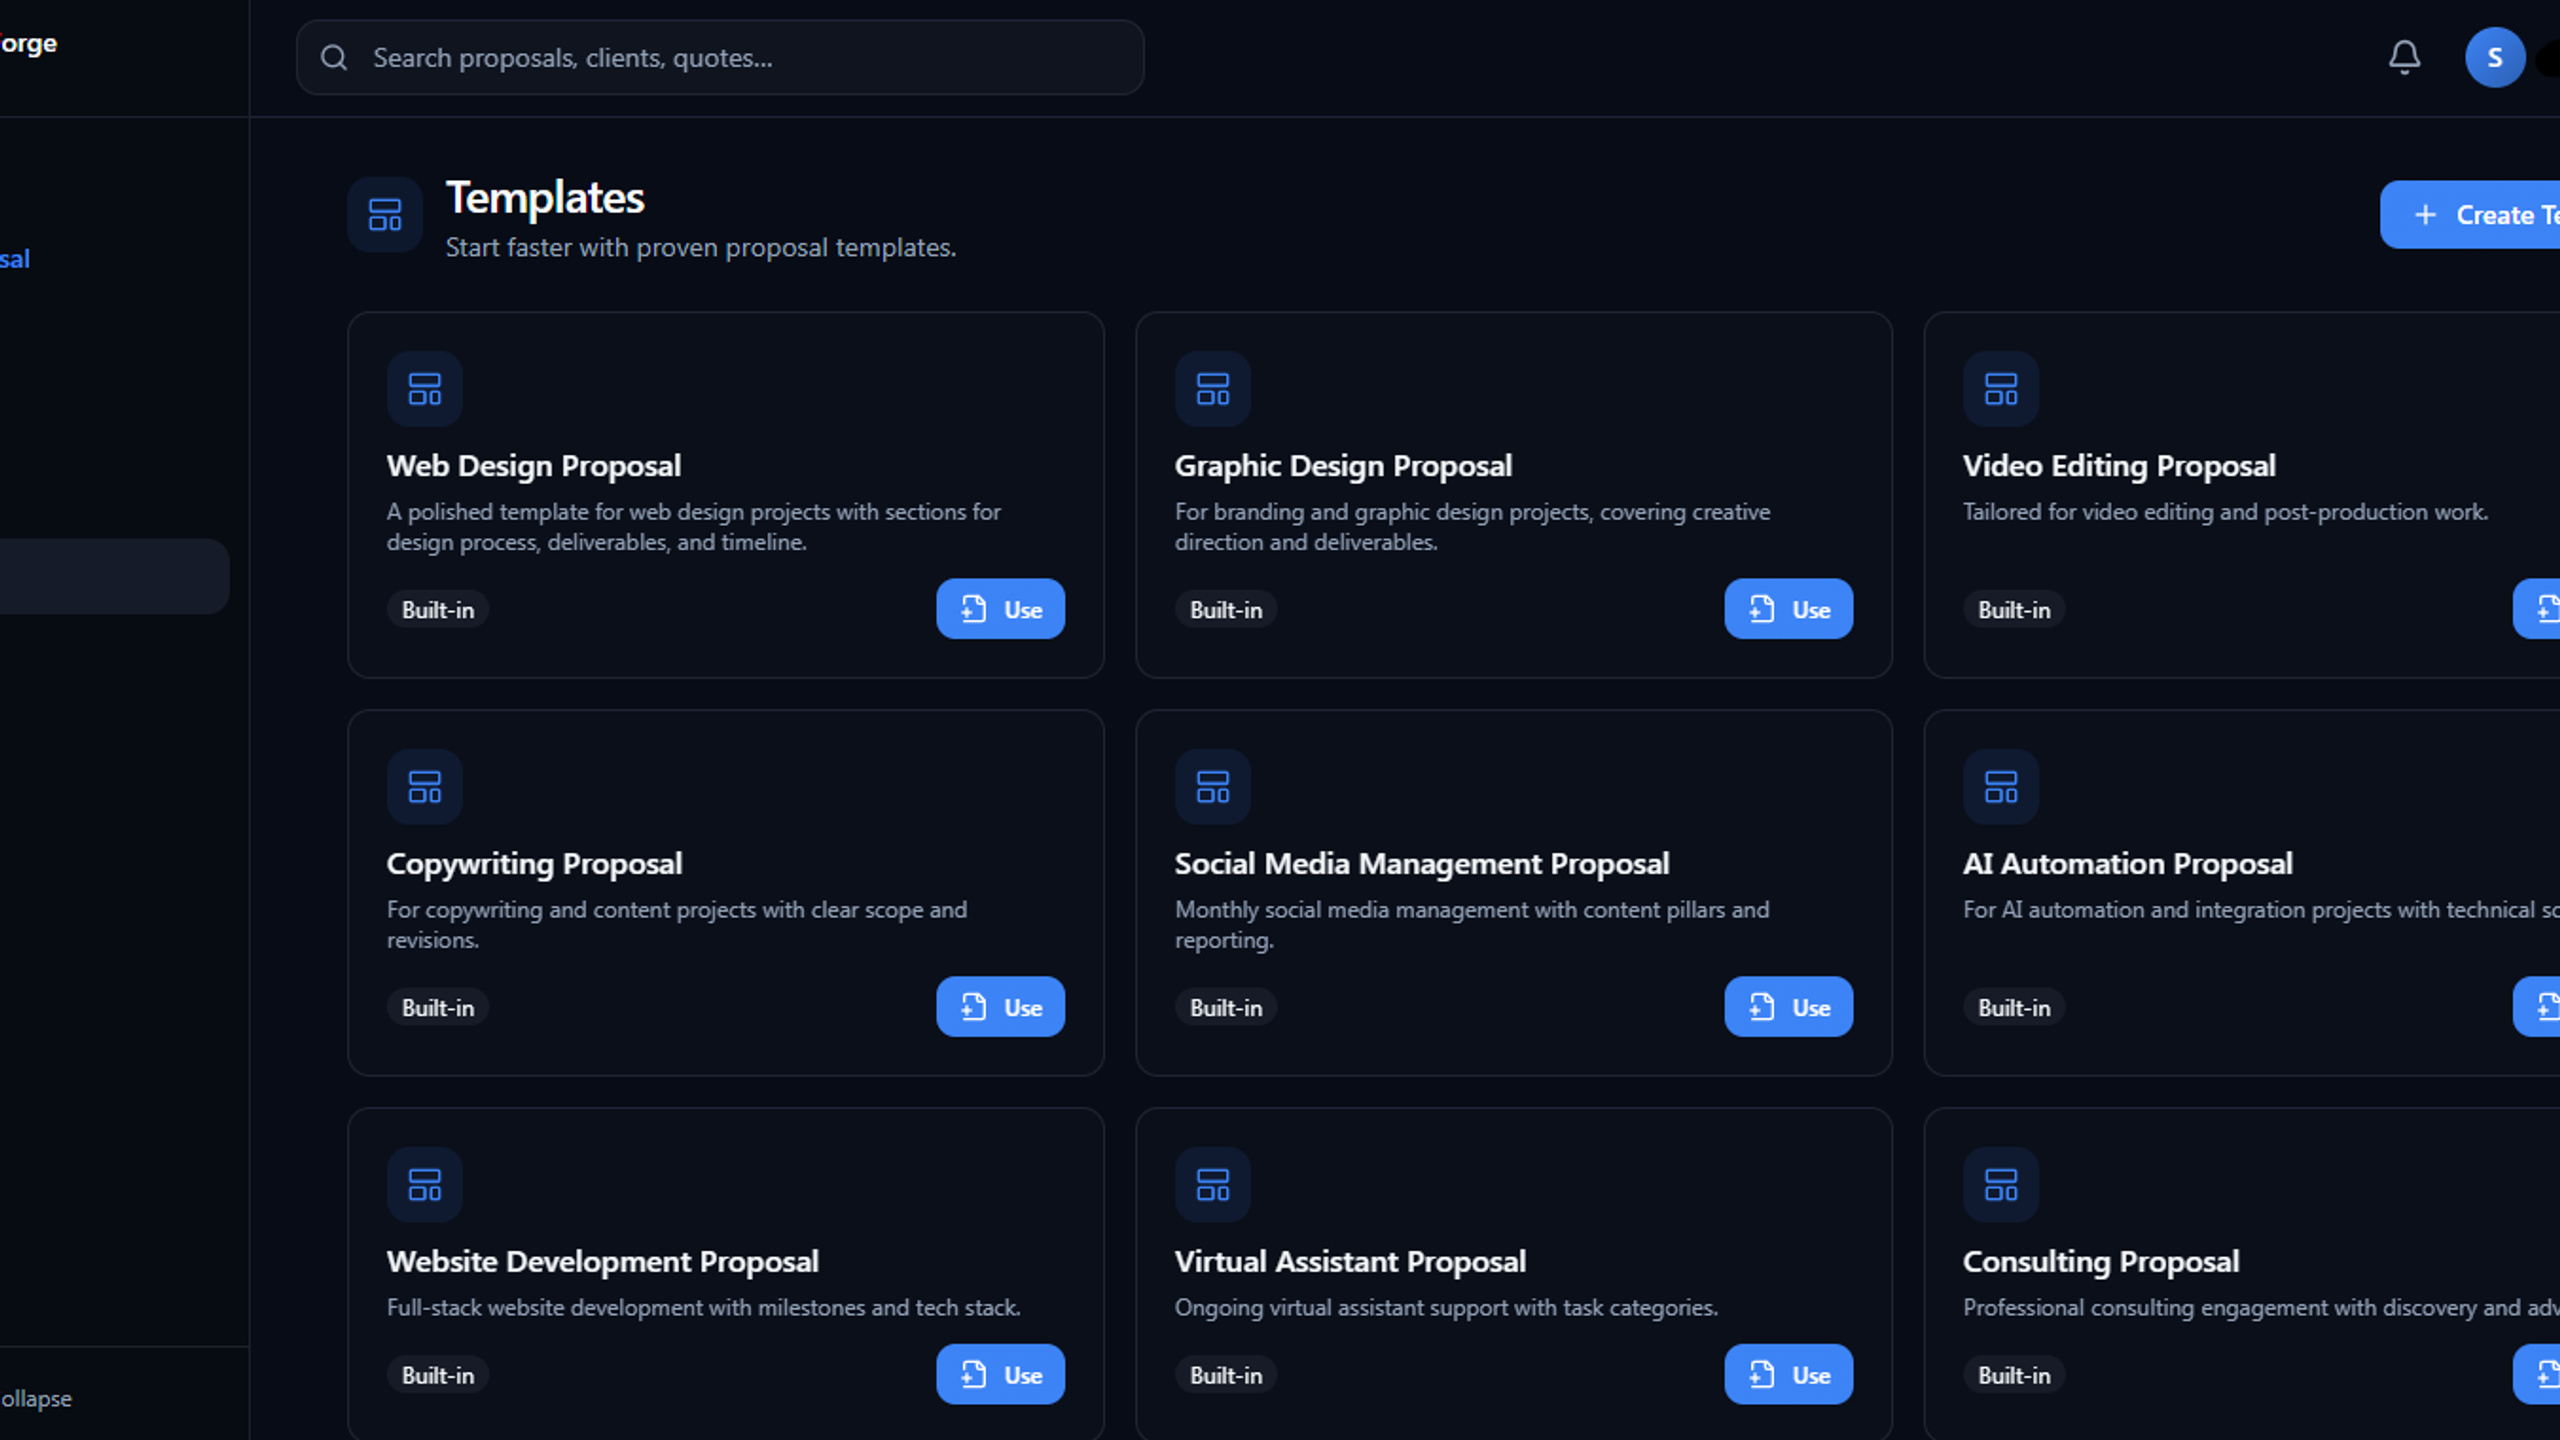2560x1440 pixels.
Task: Use the Social Media Management Proposal template
Action: [1788, 1007]
